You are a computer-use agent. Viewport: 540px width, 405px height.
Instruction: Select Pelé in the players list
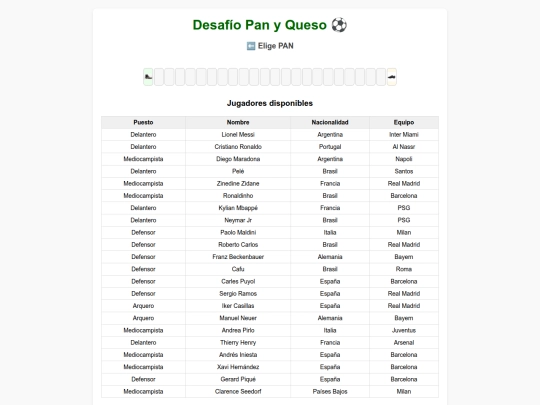(270, 171)
